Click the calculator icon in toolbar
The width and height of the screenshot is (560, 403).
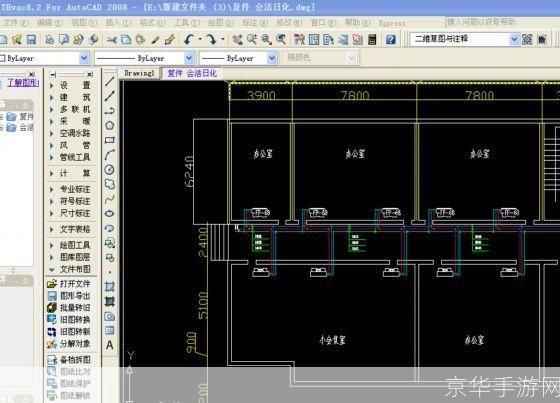click(372, 39)
